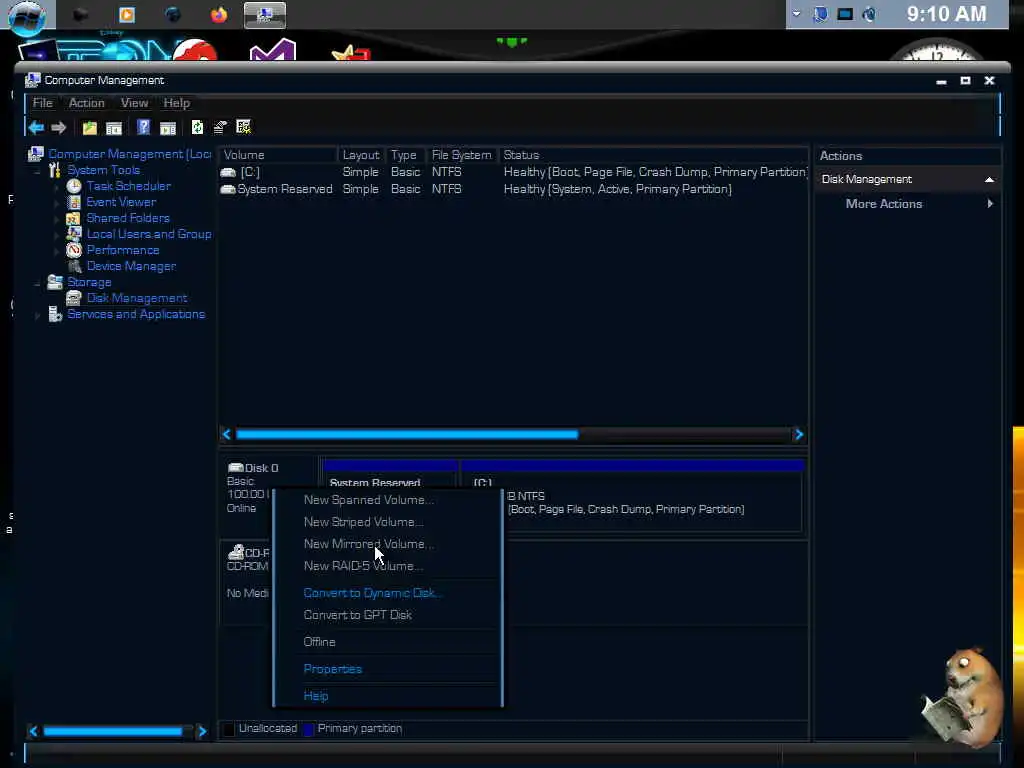Expand the More Actions submenu arrow
The image size is (1024, 768).
point(990,204)
